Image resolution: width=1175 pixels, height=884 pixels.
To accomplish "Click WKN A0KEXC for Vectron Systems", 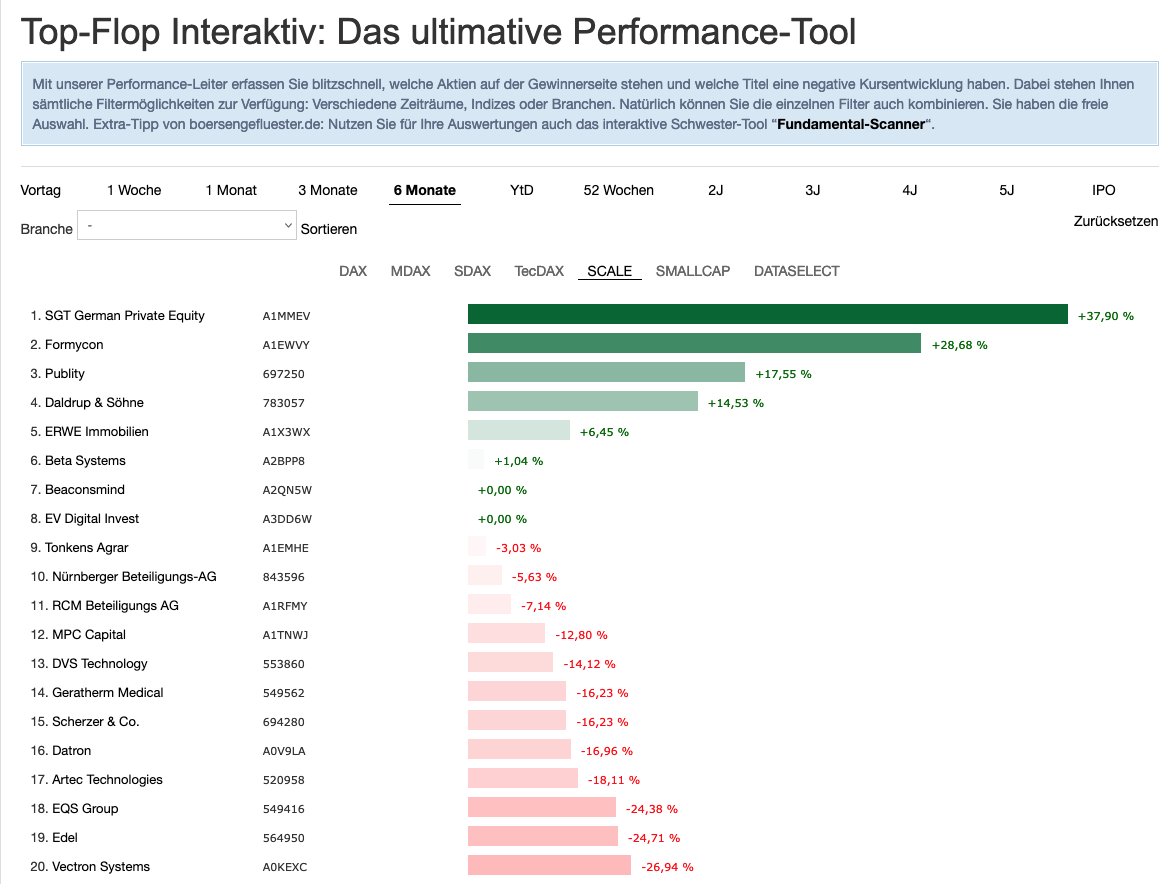I will click(285, 867).
